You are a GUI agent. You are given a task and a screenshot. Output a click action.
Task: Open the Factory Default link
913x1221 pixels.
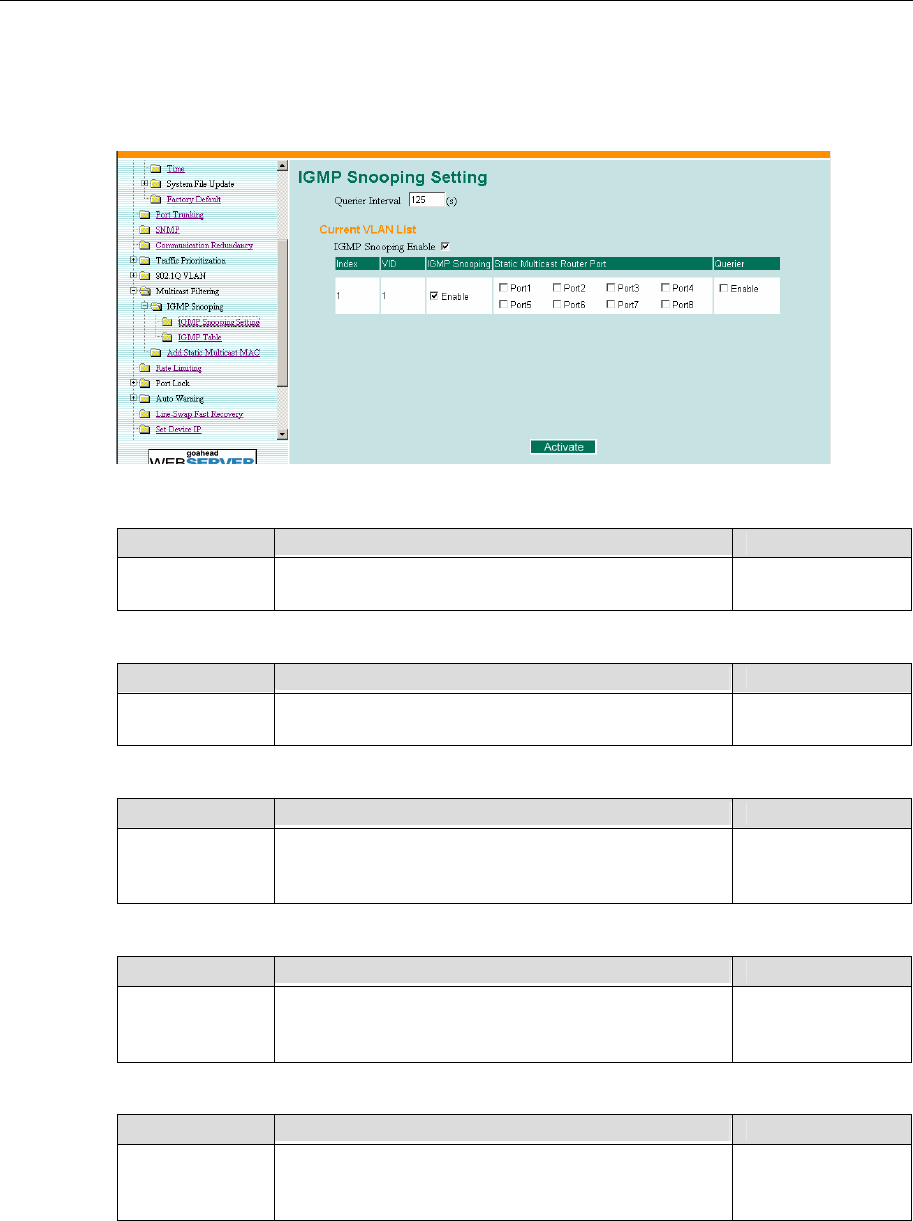click(x=193, y=199)
